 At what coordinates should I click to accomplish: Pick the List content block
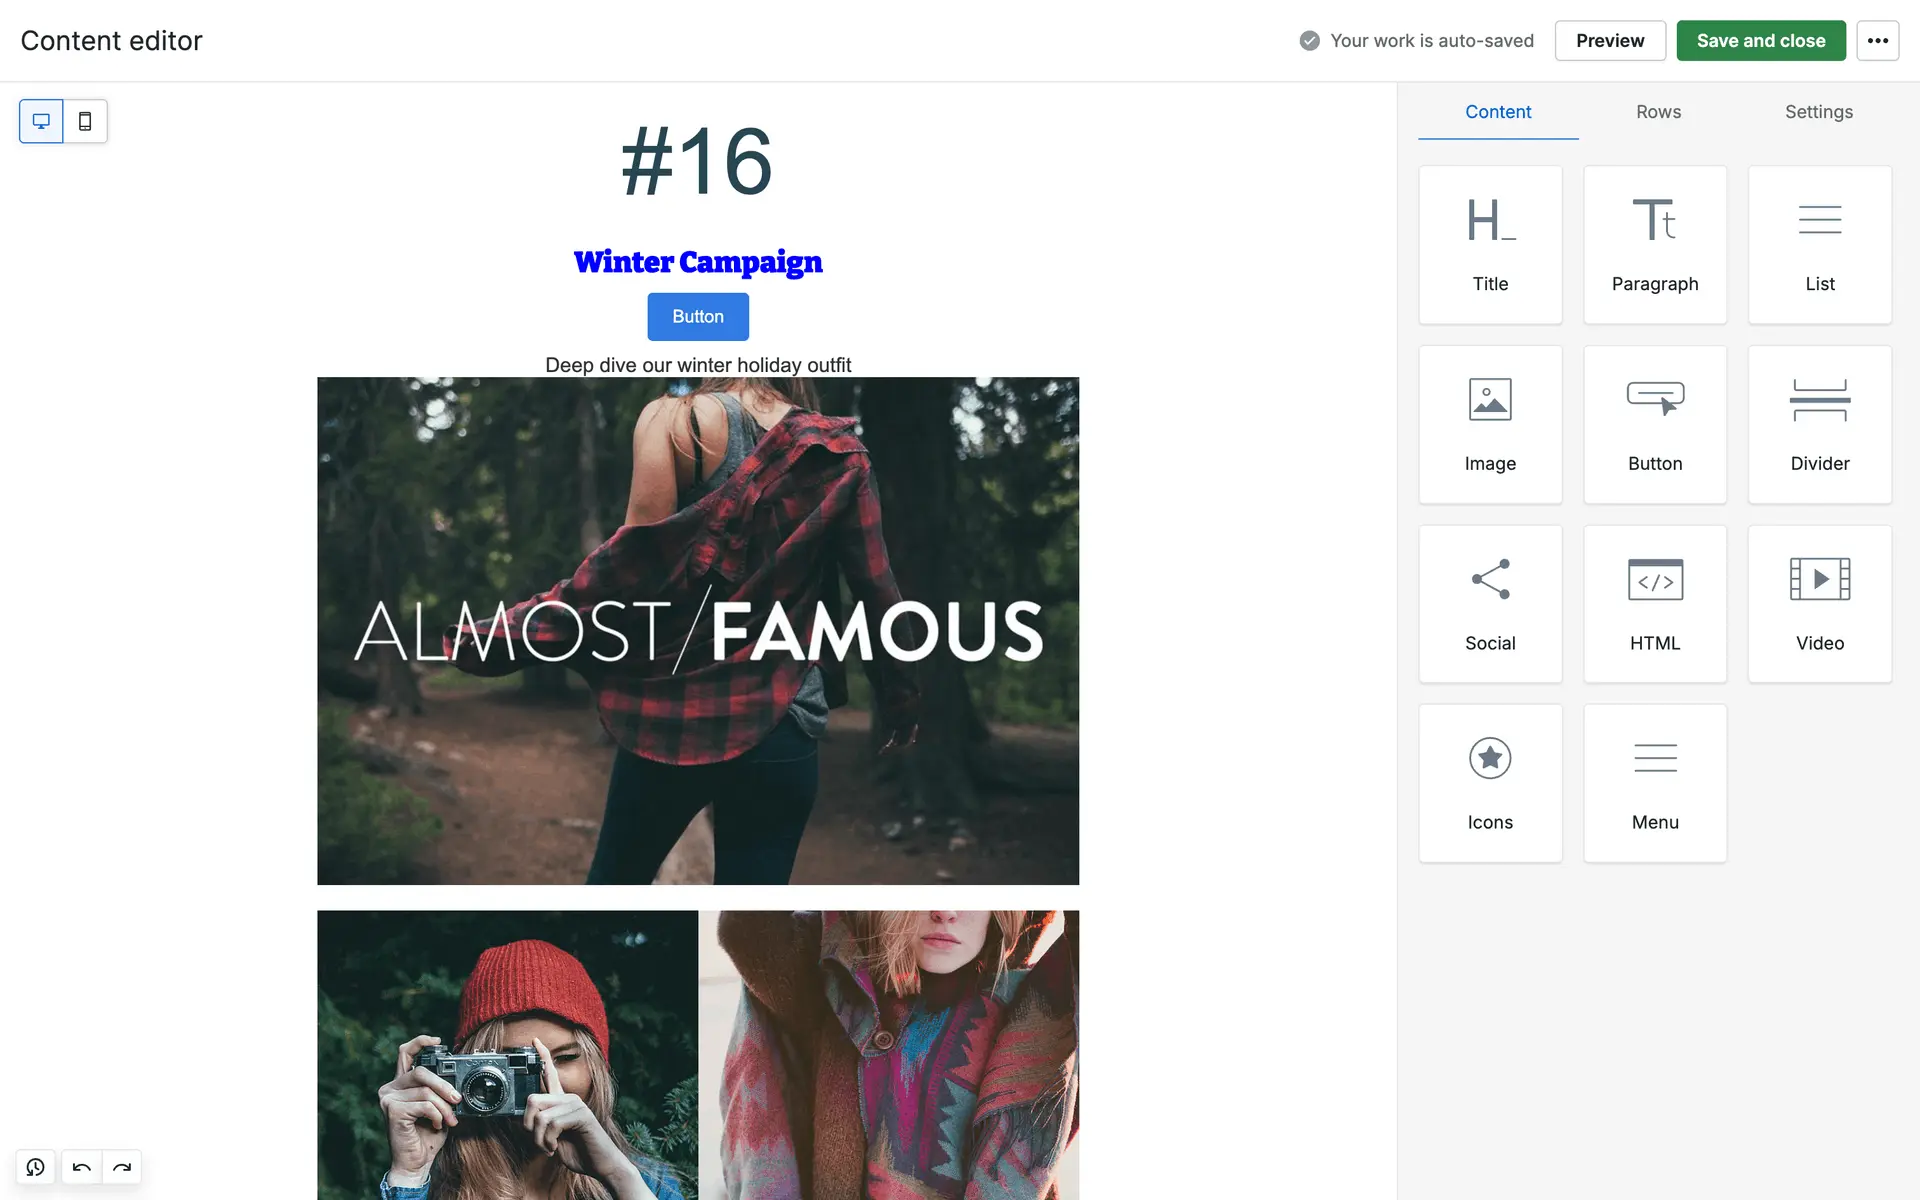[x=1819, y=245]
